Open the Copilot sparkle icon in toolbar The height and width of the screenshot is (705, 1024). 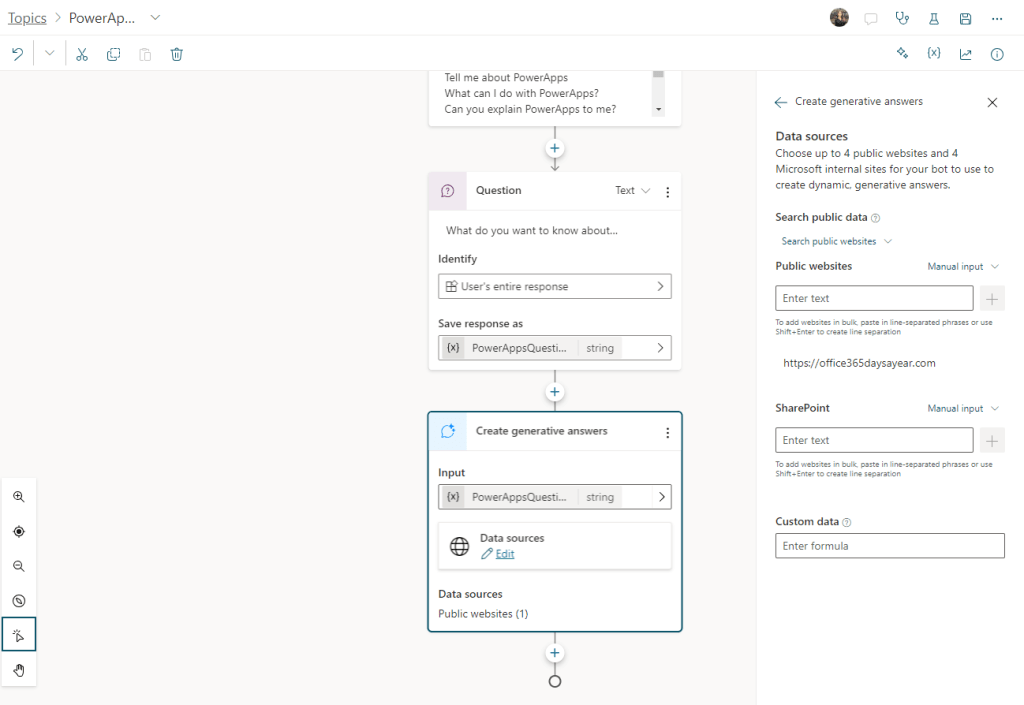902,54
